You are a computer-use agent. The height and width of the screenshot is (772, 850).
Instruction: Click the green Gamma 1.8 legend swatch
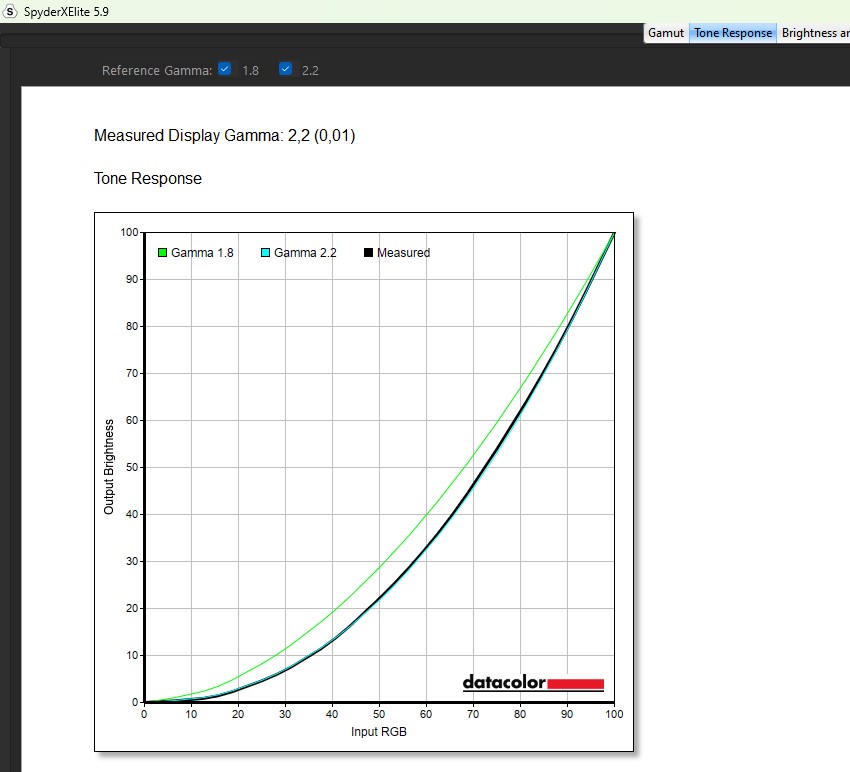[163, 253]
